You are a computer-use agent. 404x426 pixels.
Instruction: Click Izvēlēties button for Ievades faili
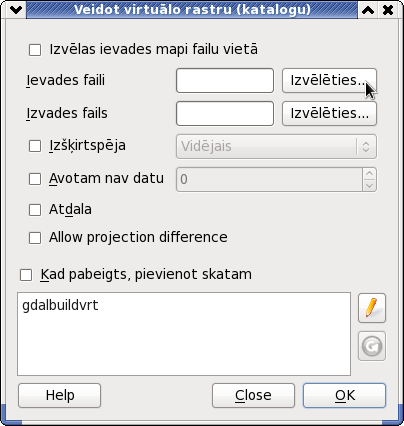click(329, 80)
